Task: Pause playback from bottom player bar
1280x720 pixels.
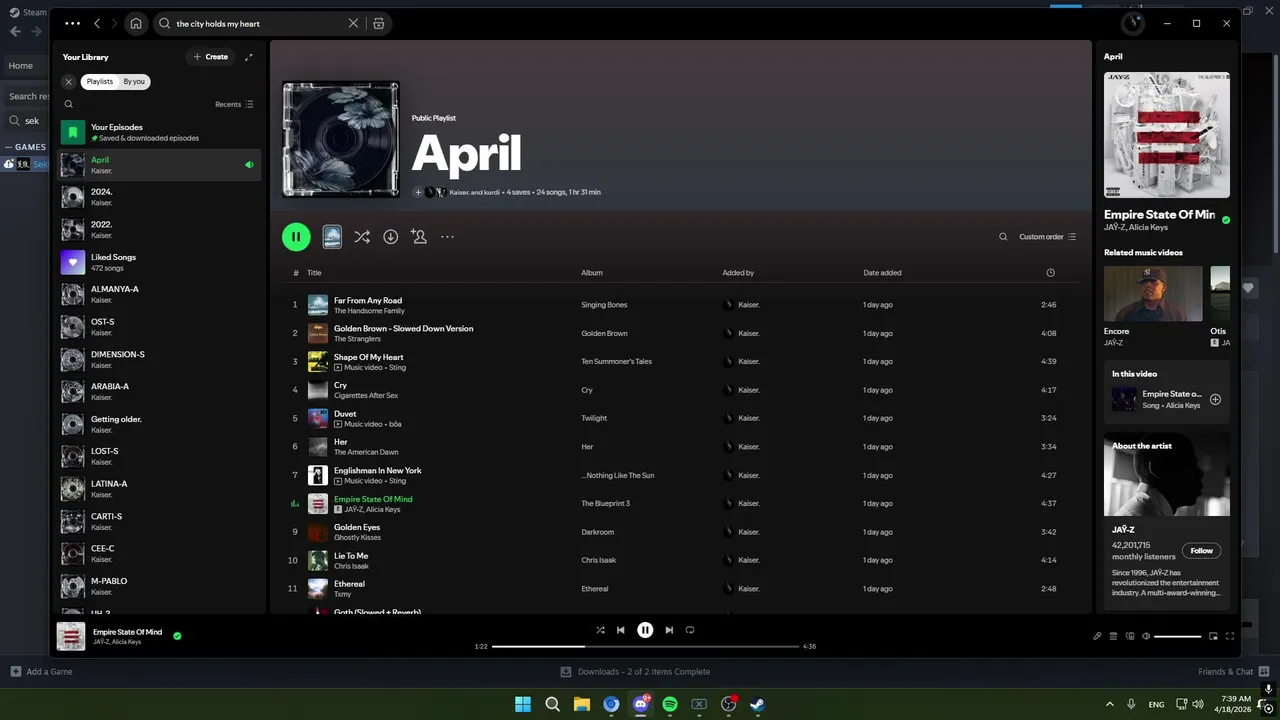Action: (x=645, y=630)
